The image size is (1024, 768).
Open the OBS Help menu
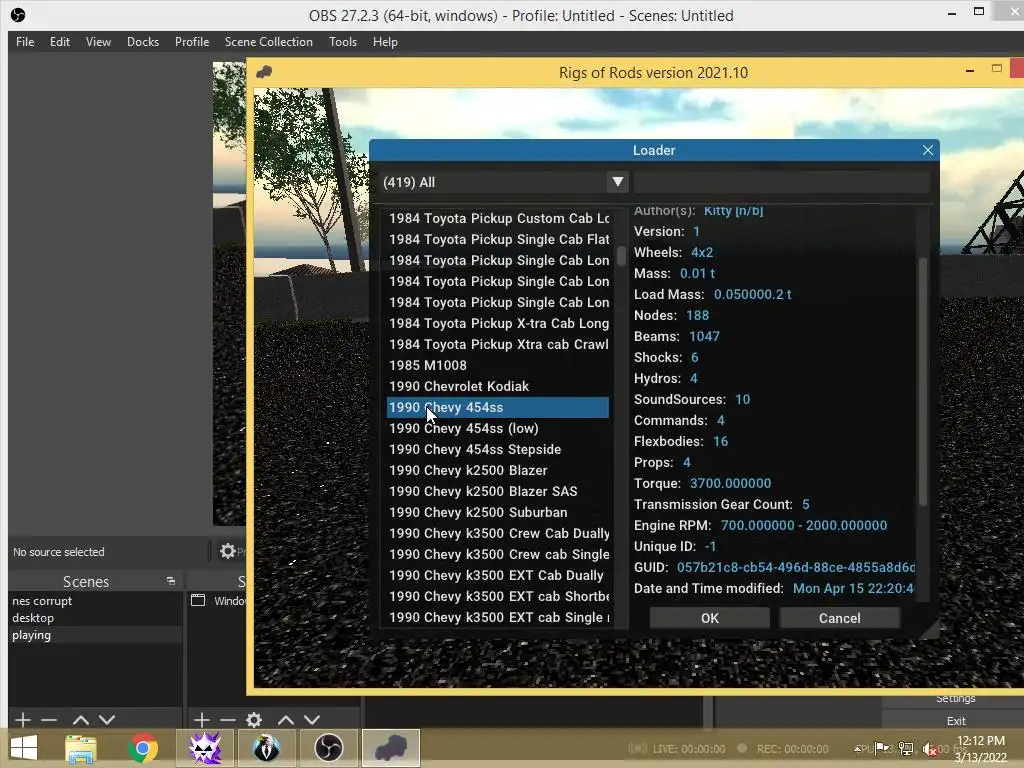[x=385, y=42]
